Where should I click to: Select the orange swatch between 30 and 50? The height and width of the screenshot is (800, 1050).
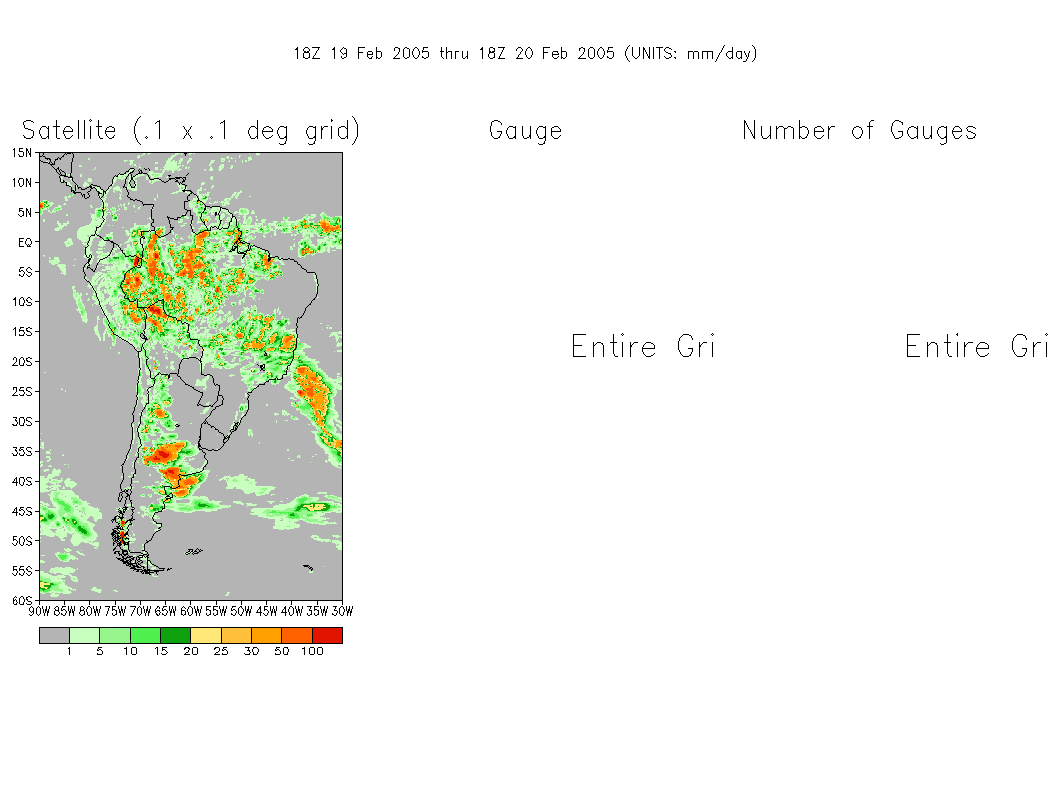(x=267, y=635)
